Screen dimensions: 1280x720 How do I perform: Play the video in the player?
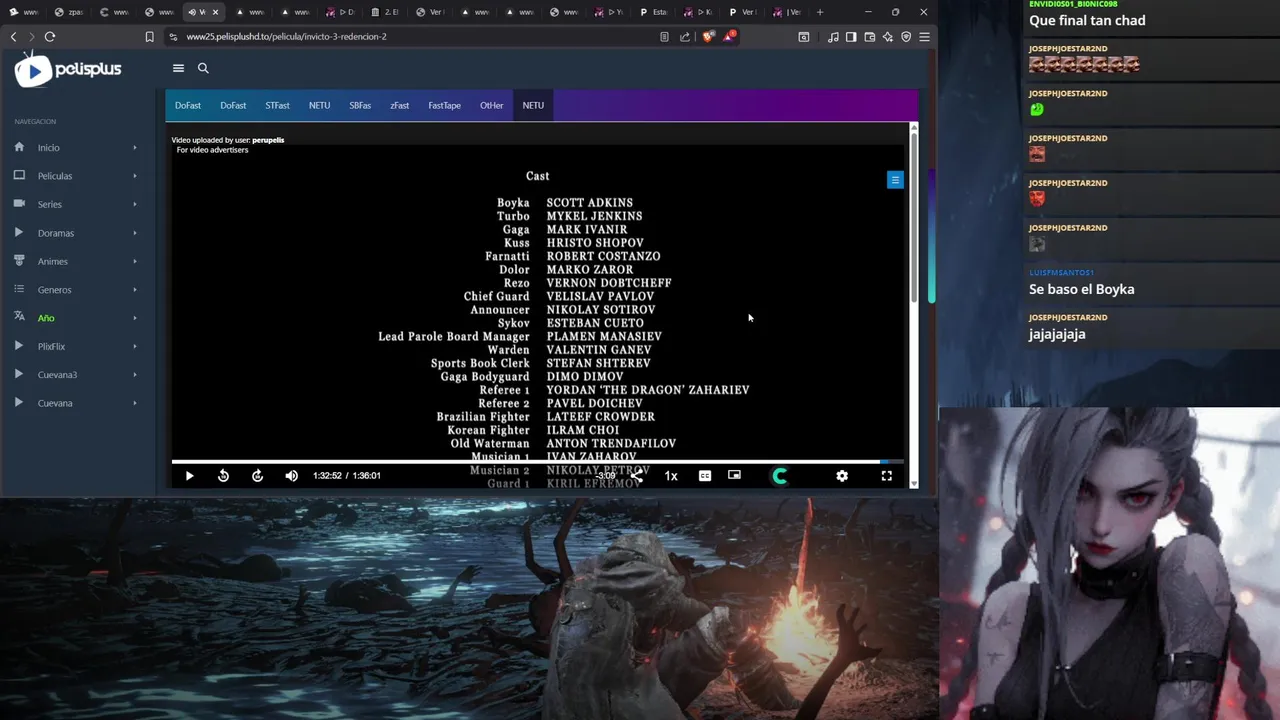coord(189,476)
